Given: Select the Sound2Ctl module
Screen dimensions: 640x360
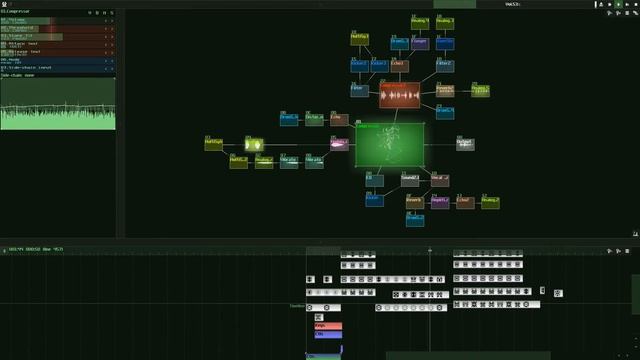Looking at the screenshot, I should point(410,180).
